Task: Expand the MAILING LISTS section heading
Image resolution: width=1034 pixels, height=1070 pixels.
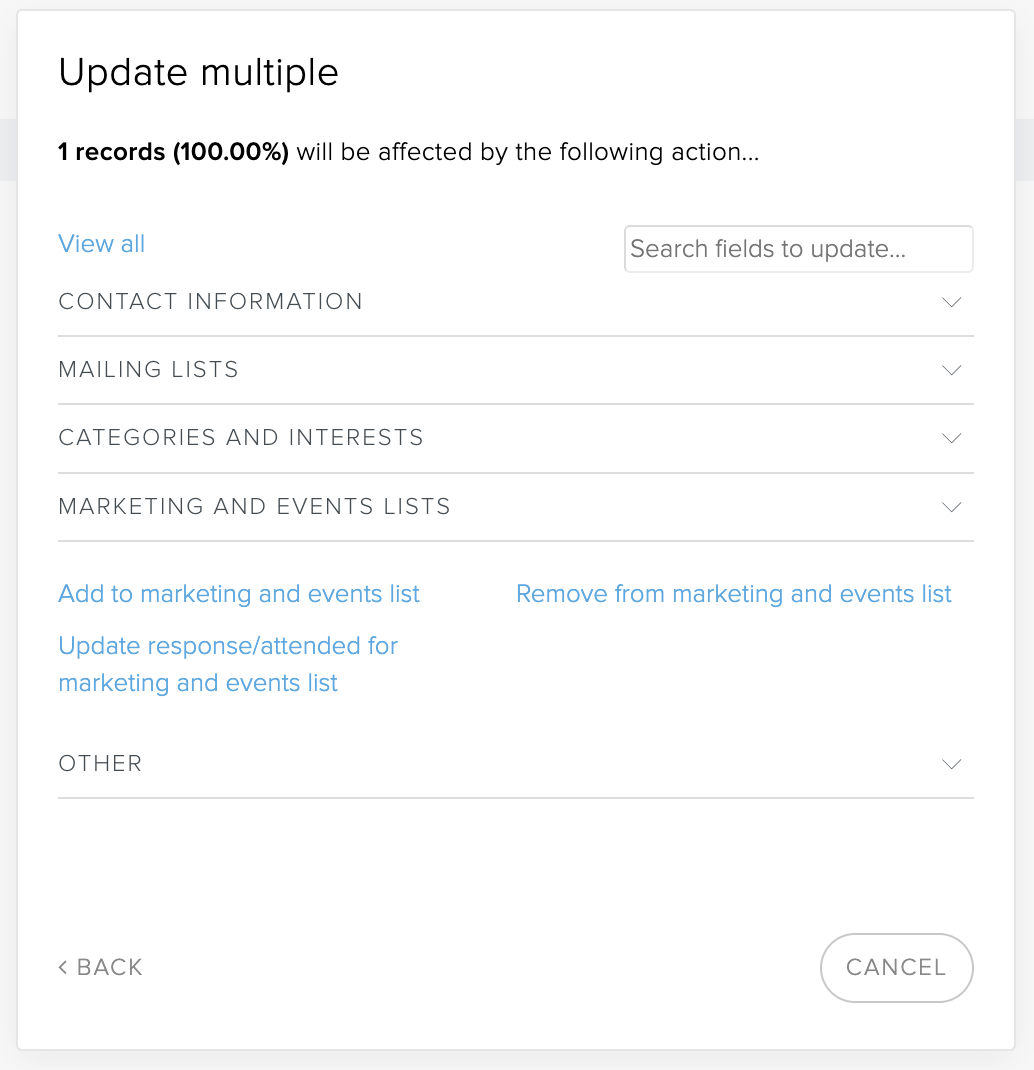Action: pyautogui.click(x=148, y=369)
